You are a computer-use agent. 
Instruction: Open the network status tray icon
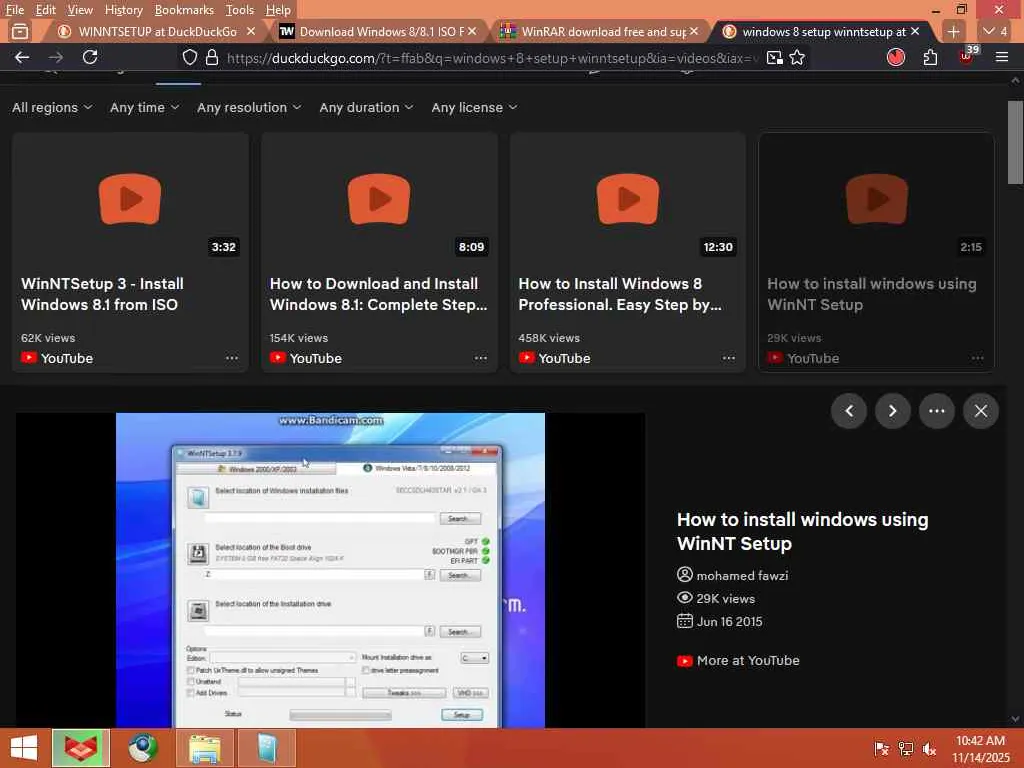coord(906,749)
